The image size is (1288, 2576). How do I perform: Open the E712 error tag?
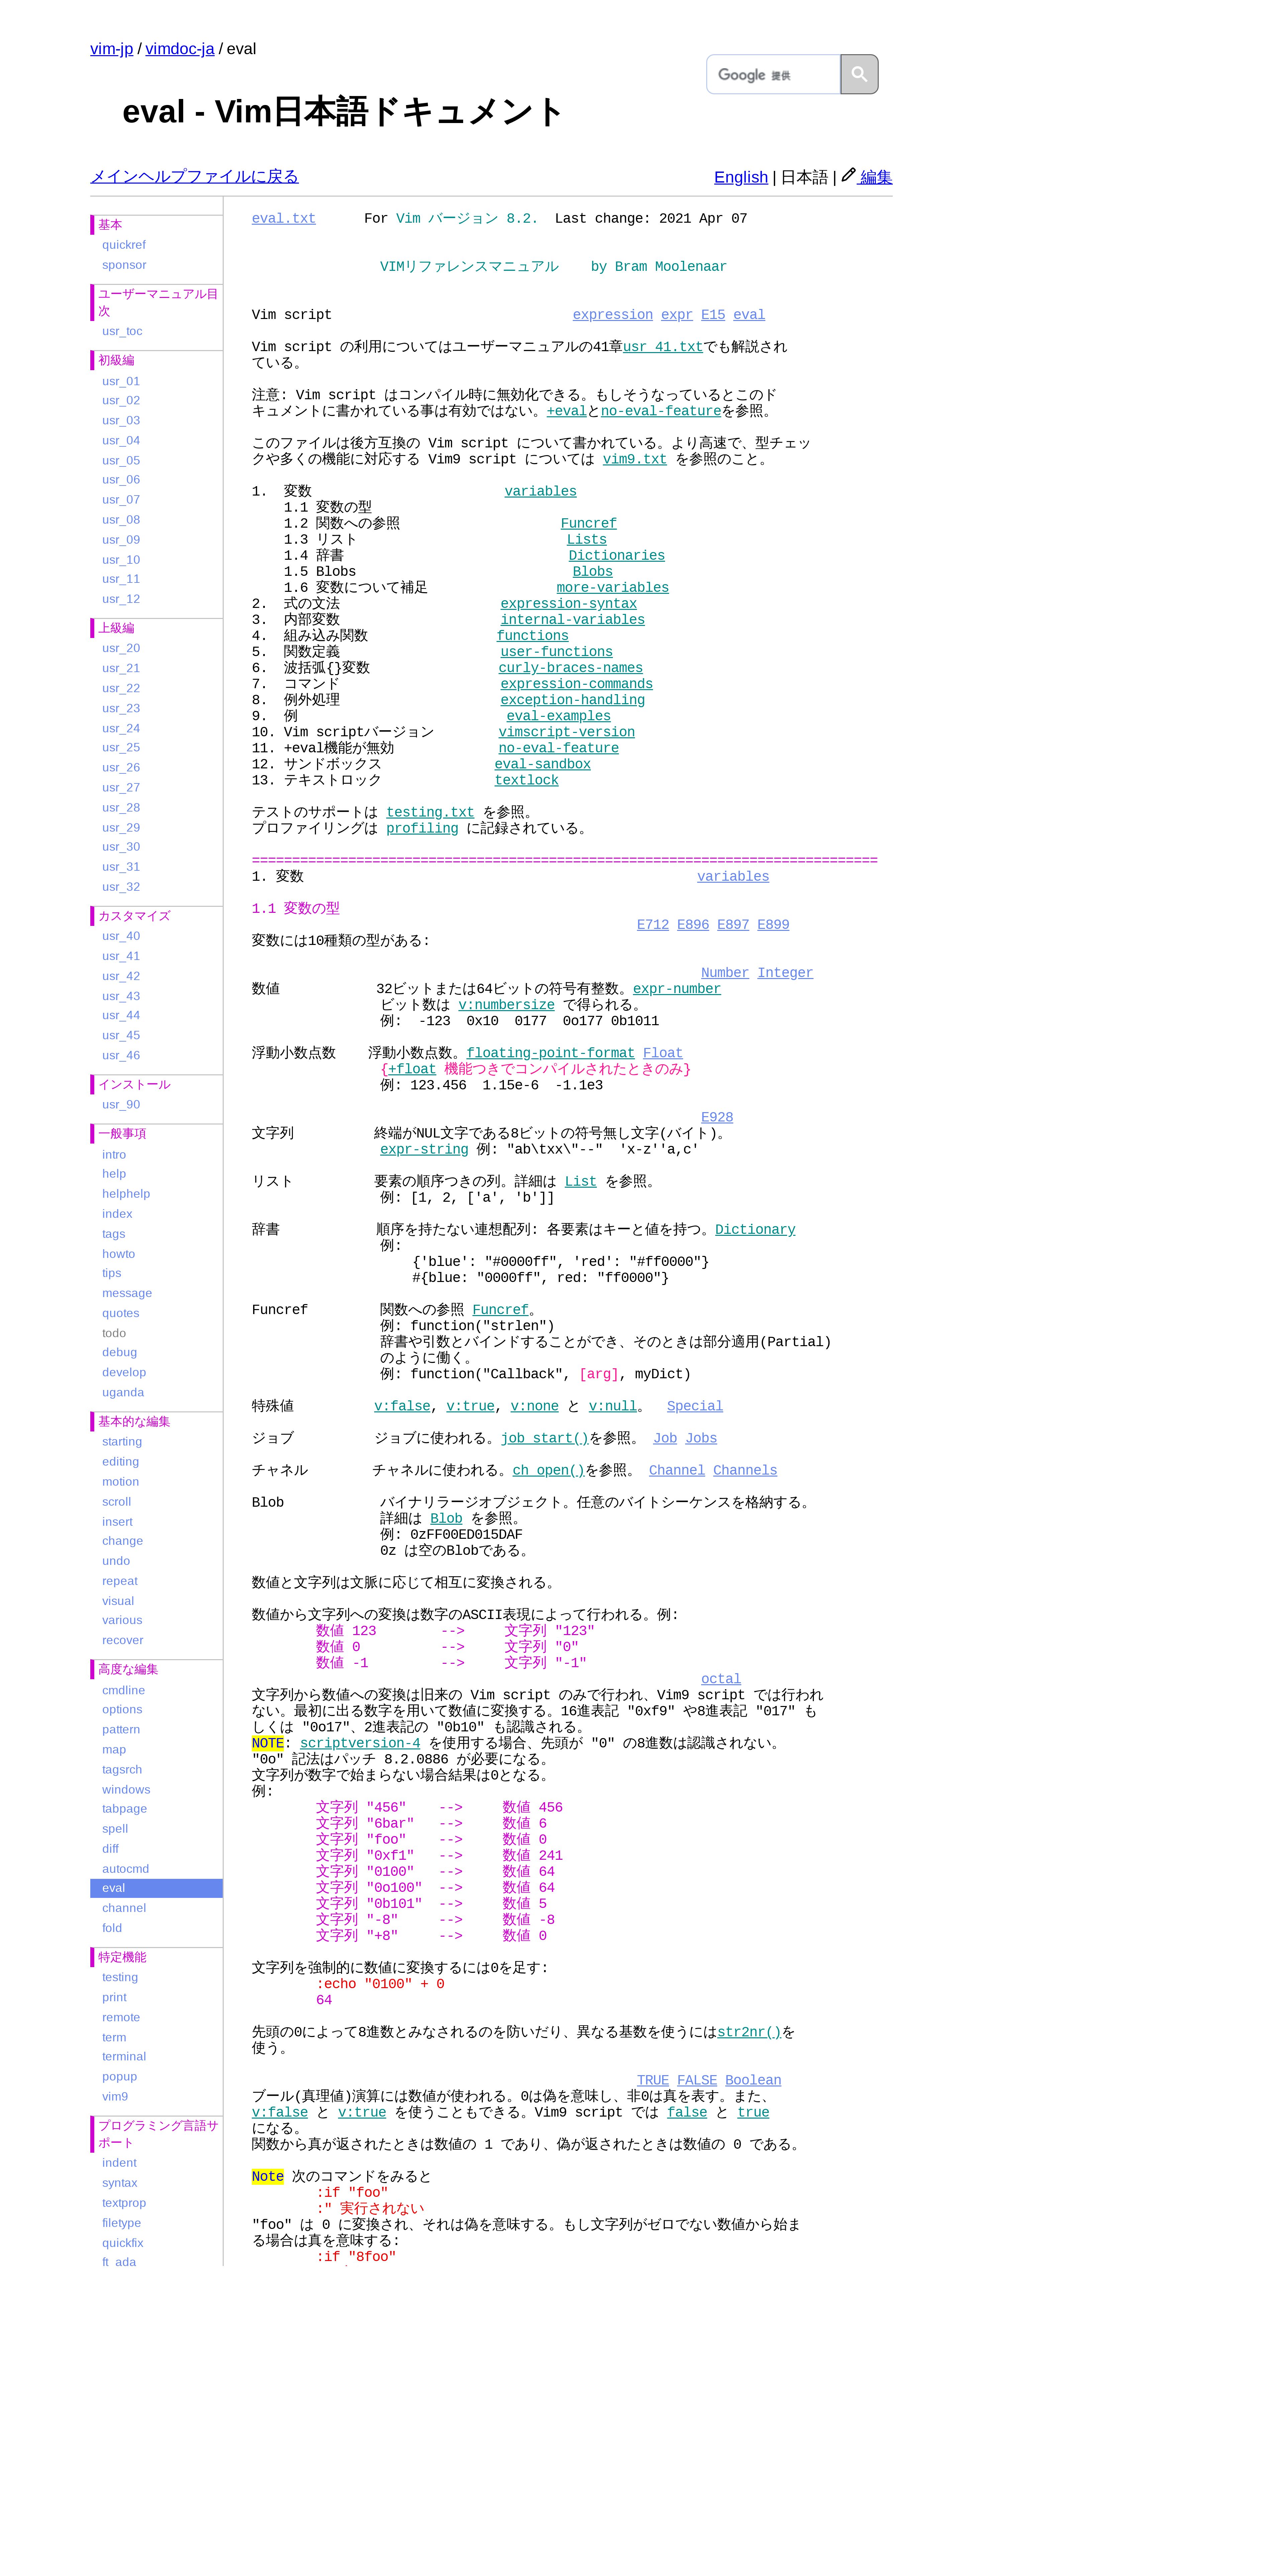(x=653, y=925)
